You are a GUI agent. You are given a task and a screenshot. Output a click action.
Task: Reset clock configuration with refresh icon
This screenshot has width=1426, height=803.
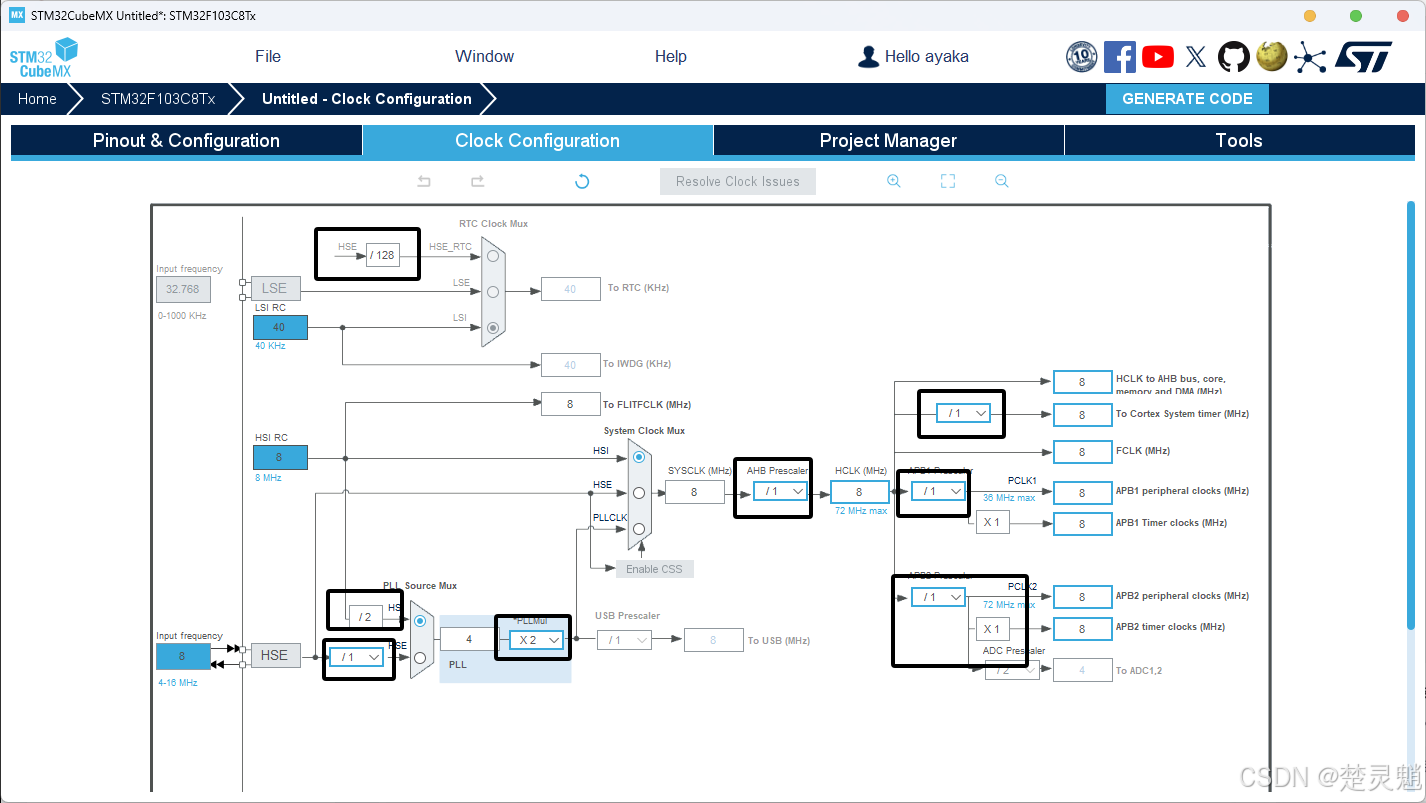pos(582,181)
